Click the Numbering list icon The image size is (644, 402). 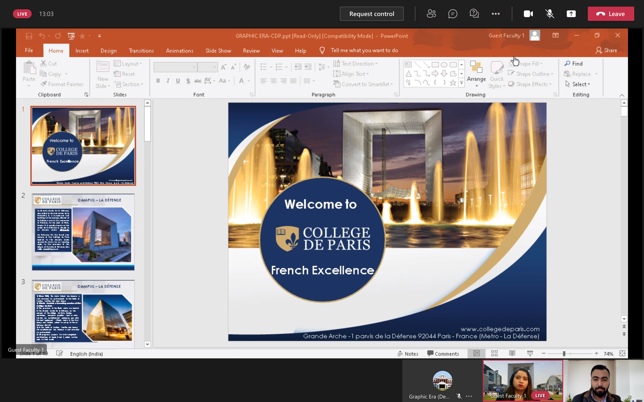click(281, 67)
